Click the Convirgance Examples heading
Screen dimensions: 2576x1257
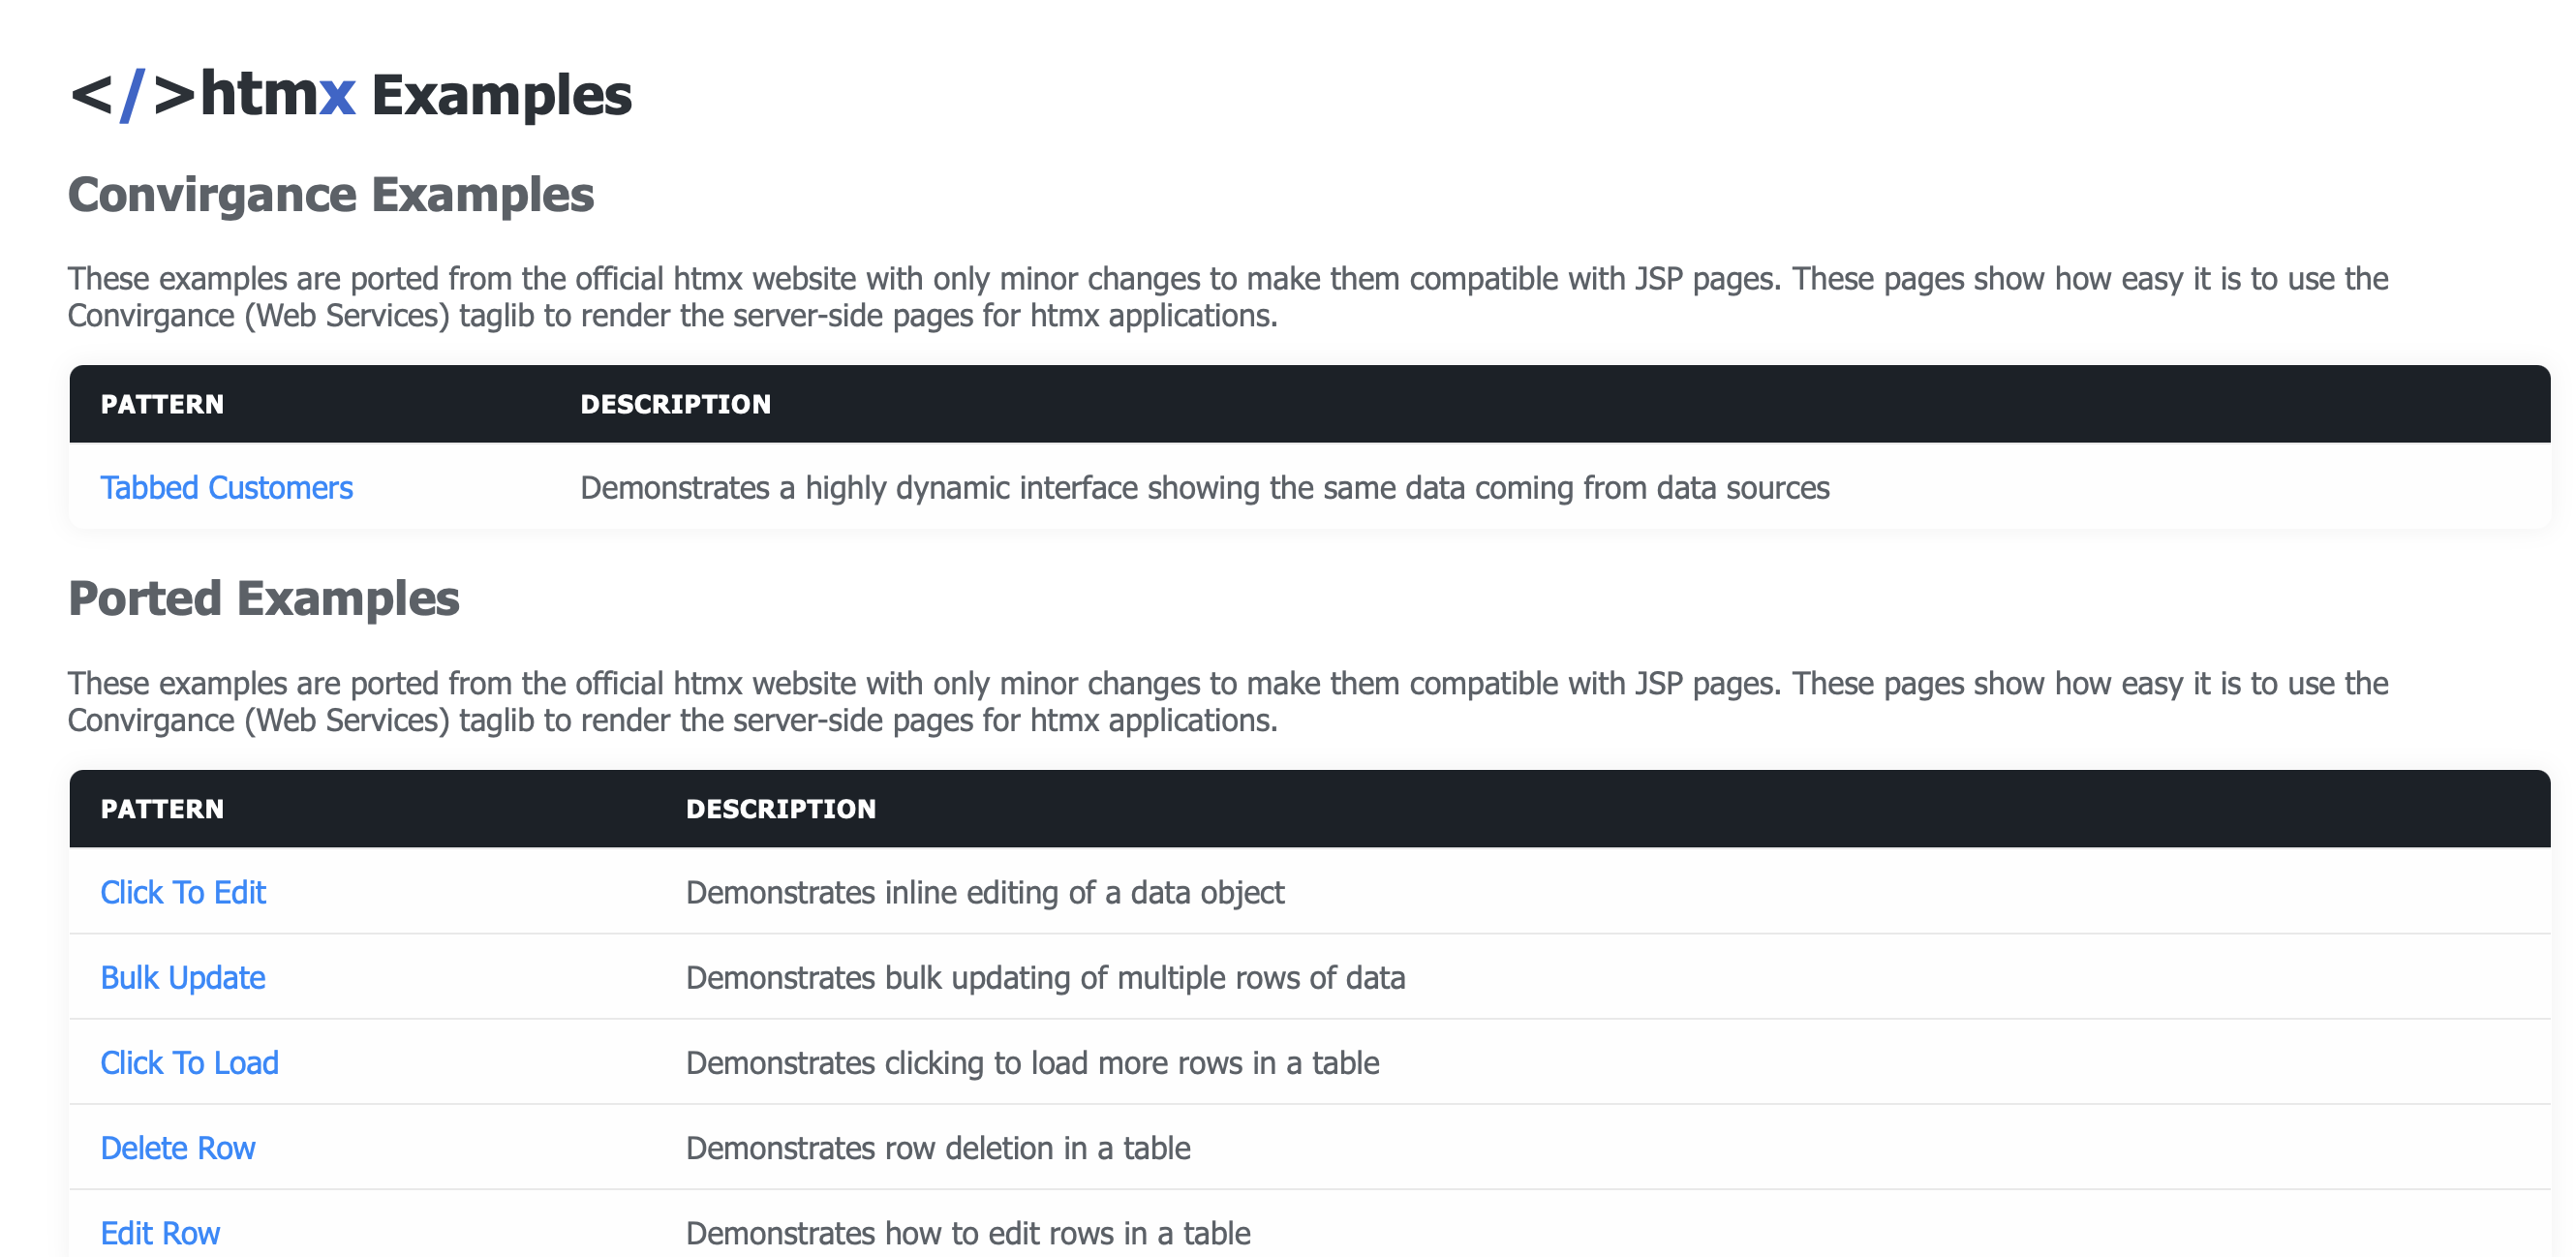point(330,195)
